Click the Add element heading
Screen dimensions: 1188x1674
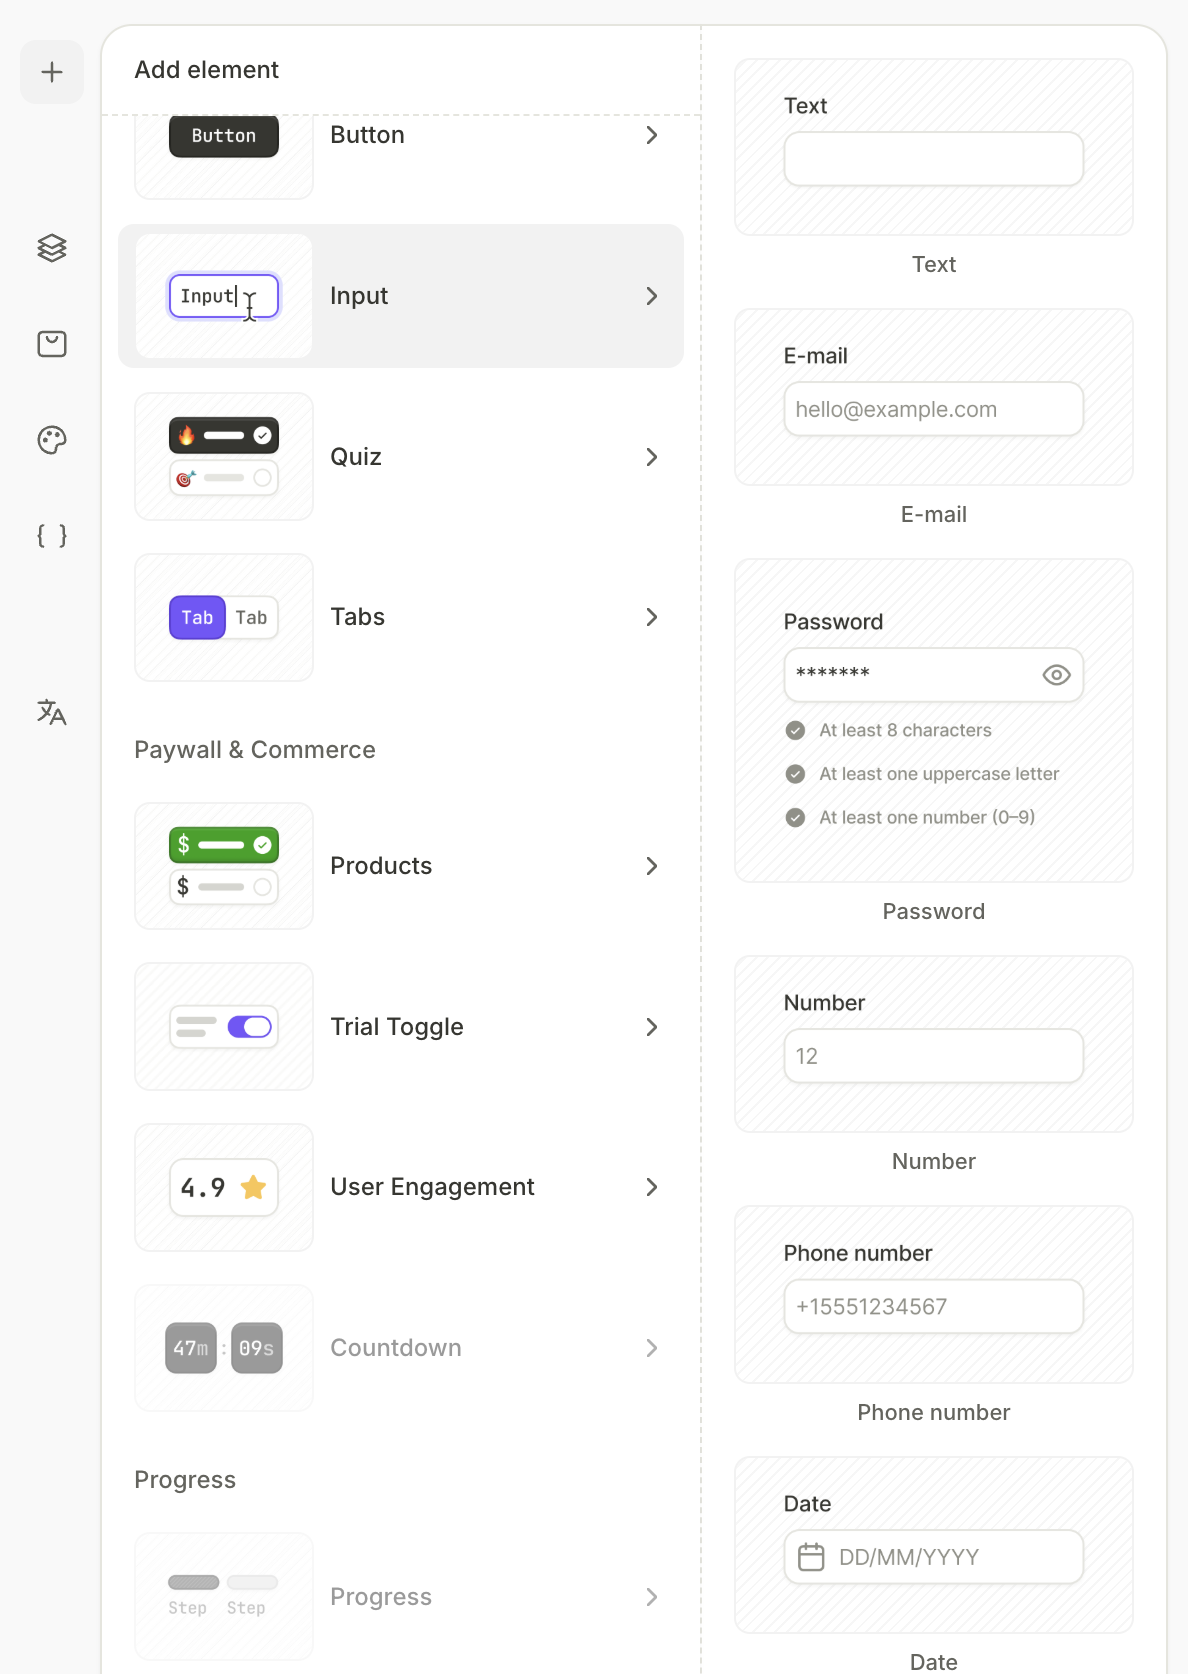(x=207, y=70)
